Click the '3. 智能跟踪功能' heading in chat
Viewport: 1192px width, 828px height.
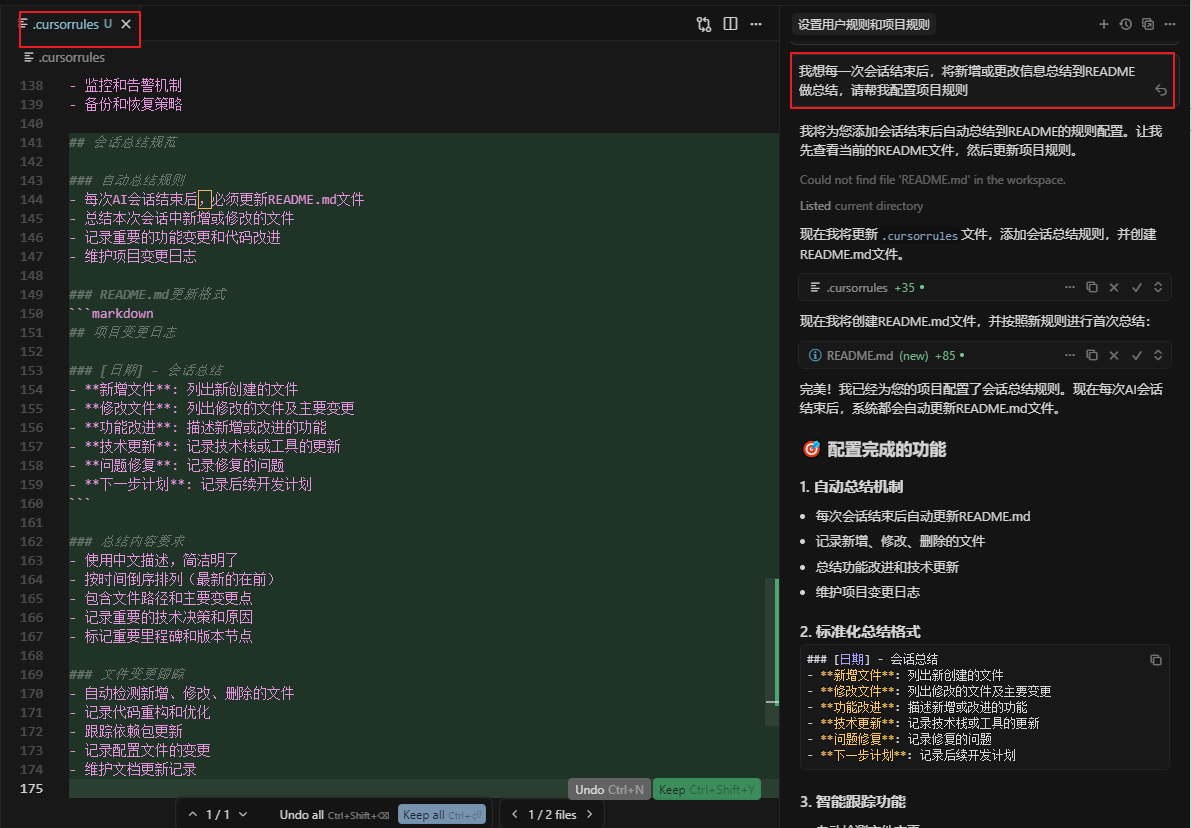pos(852,801)
